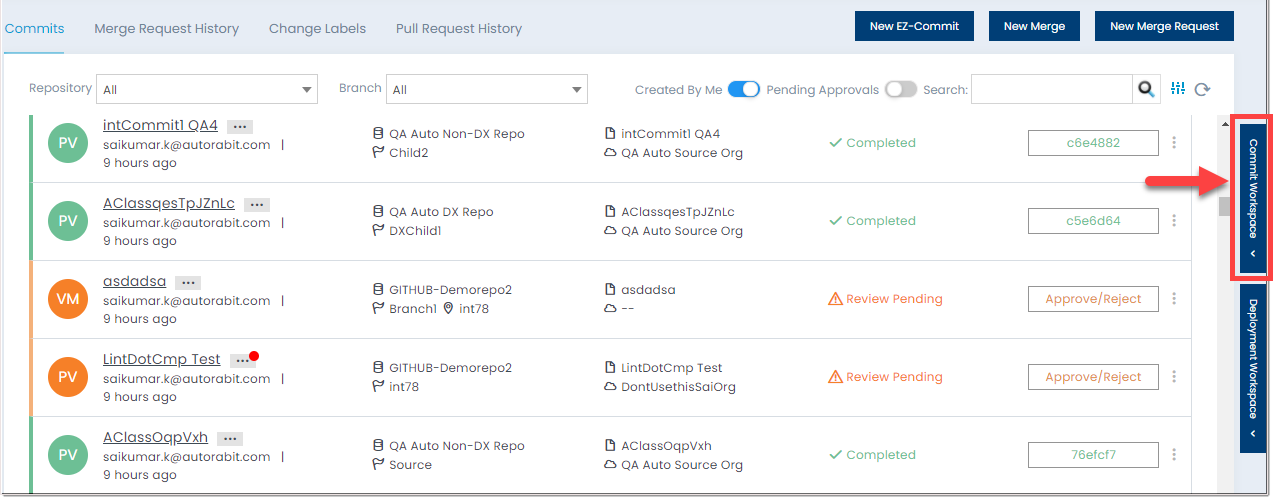Open the Pull Request History tab
The image size is (1273, 500).
point(459,28)
